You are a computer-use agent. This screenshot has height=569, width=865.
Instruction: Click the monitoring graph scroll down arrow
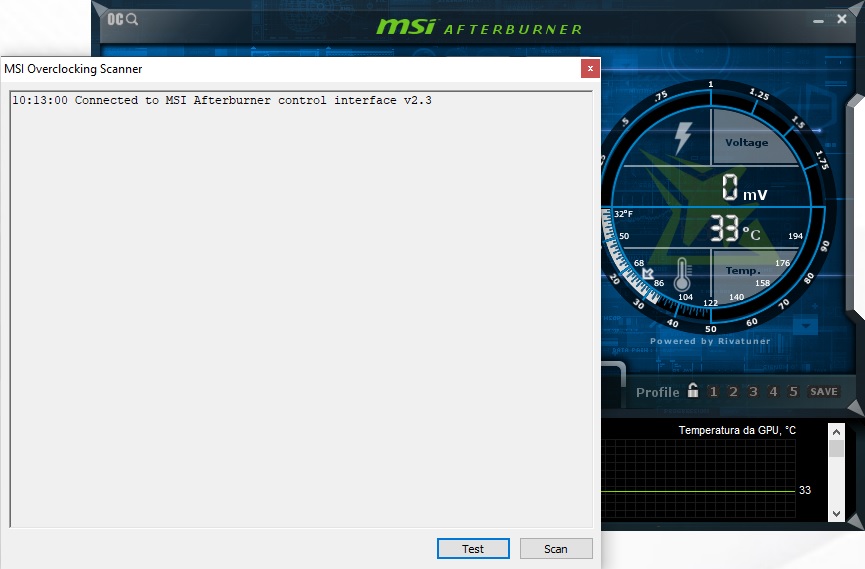836,513
